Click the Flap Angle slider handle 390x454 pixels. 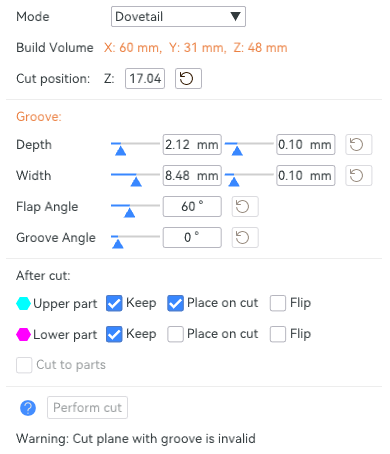[129, 212]
